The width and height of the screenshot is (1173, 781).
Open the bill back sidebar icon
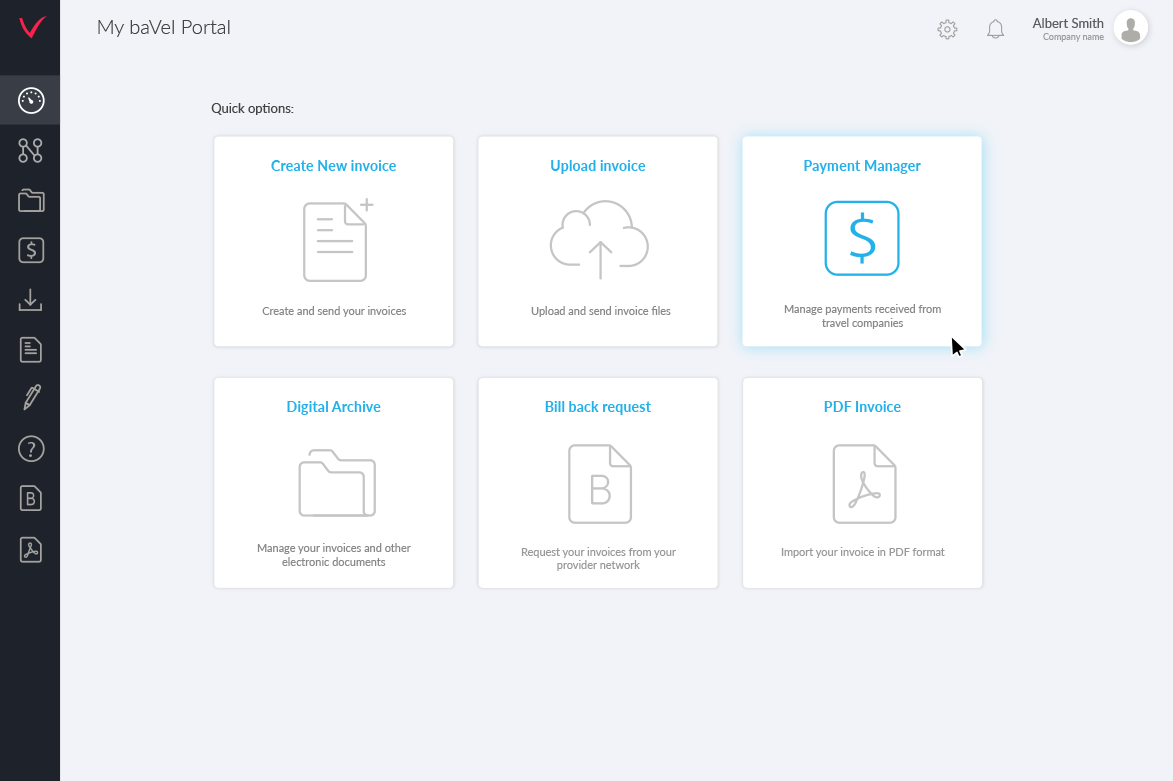click(31, 498)
